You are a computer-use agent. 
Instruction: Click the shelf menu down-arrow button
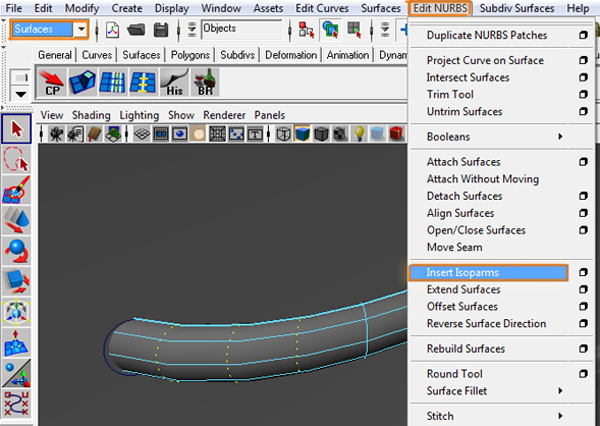point(20,94)
